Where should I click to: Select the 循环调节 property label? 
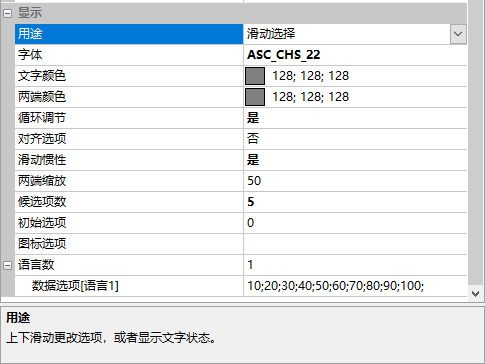(x=42, y=118)
